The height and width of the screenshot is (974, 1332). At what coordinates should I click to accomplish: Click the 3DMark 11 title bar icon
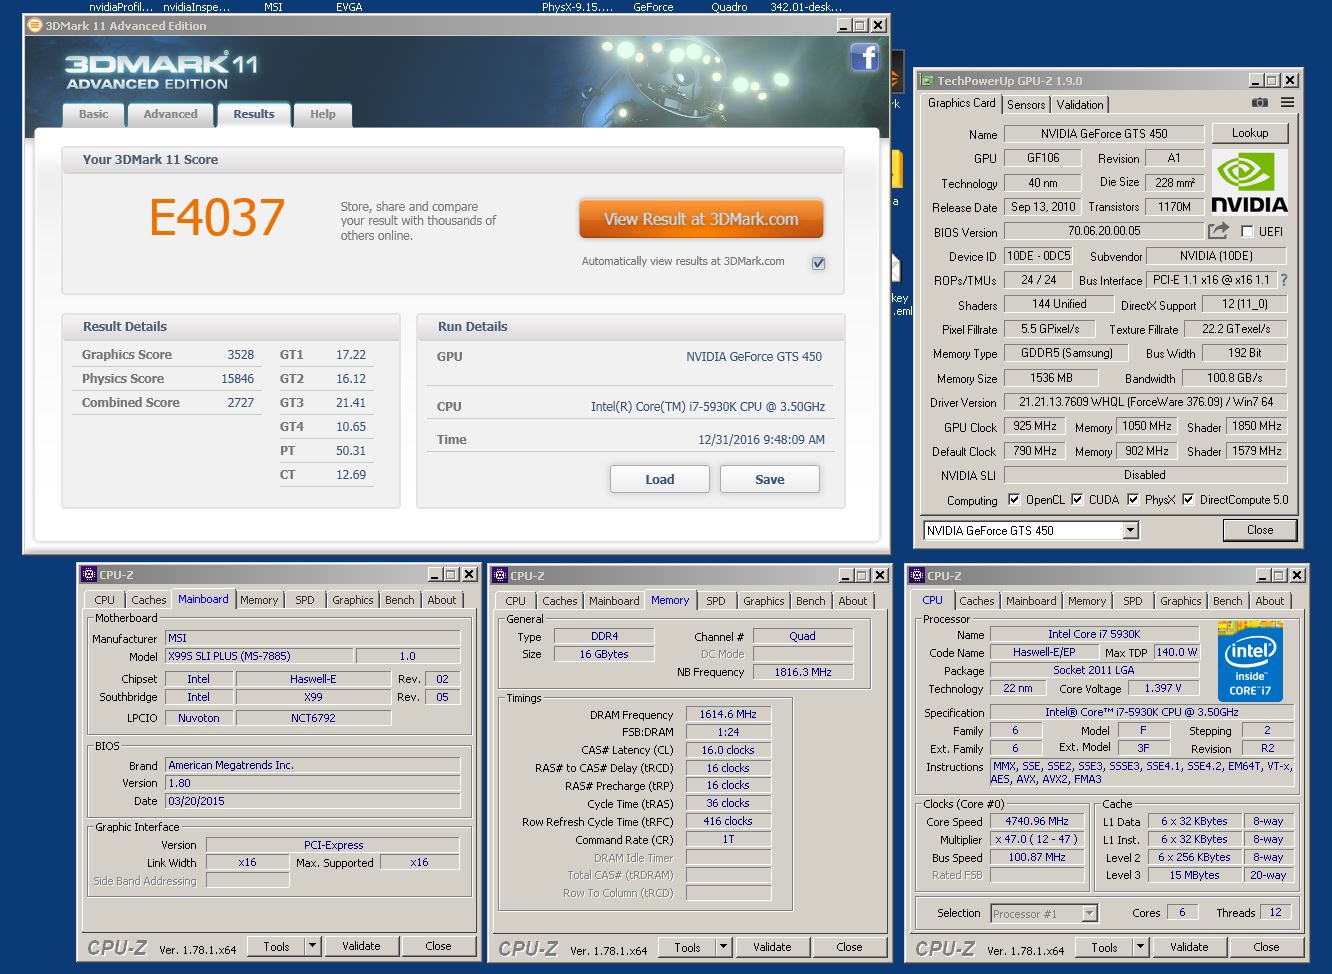coord(35,25)
